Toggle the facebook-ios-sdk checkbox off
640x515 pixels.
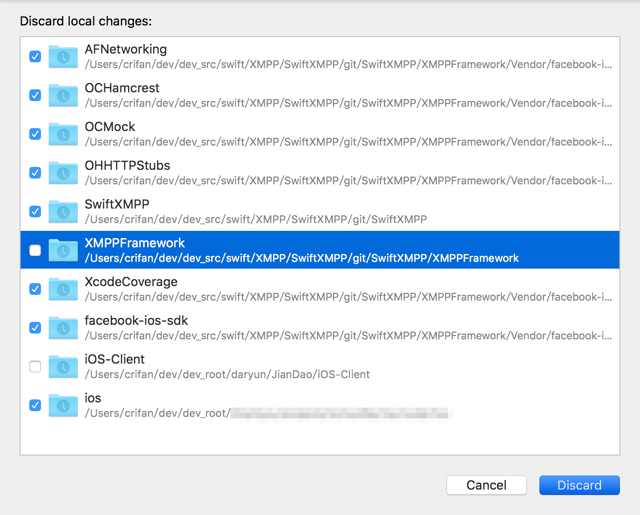click(x=35, y=328)
